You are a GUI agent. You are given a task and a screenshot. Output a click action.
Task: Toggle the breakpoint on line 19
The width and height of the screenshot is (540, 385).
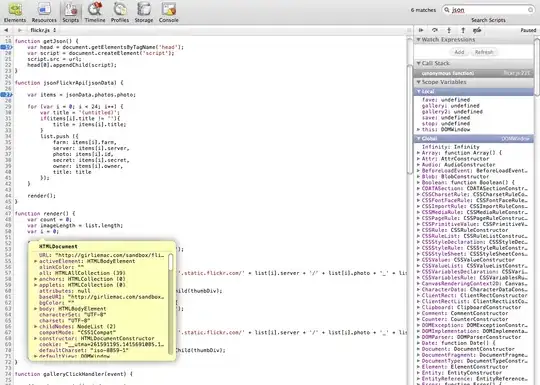[6, 47]
